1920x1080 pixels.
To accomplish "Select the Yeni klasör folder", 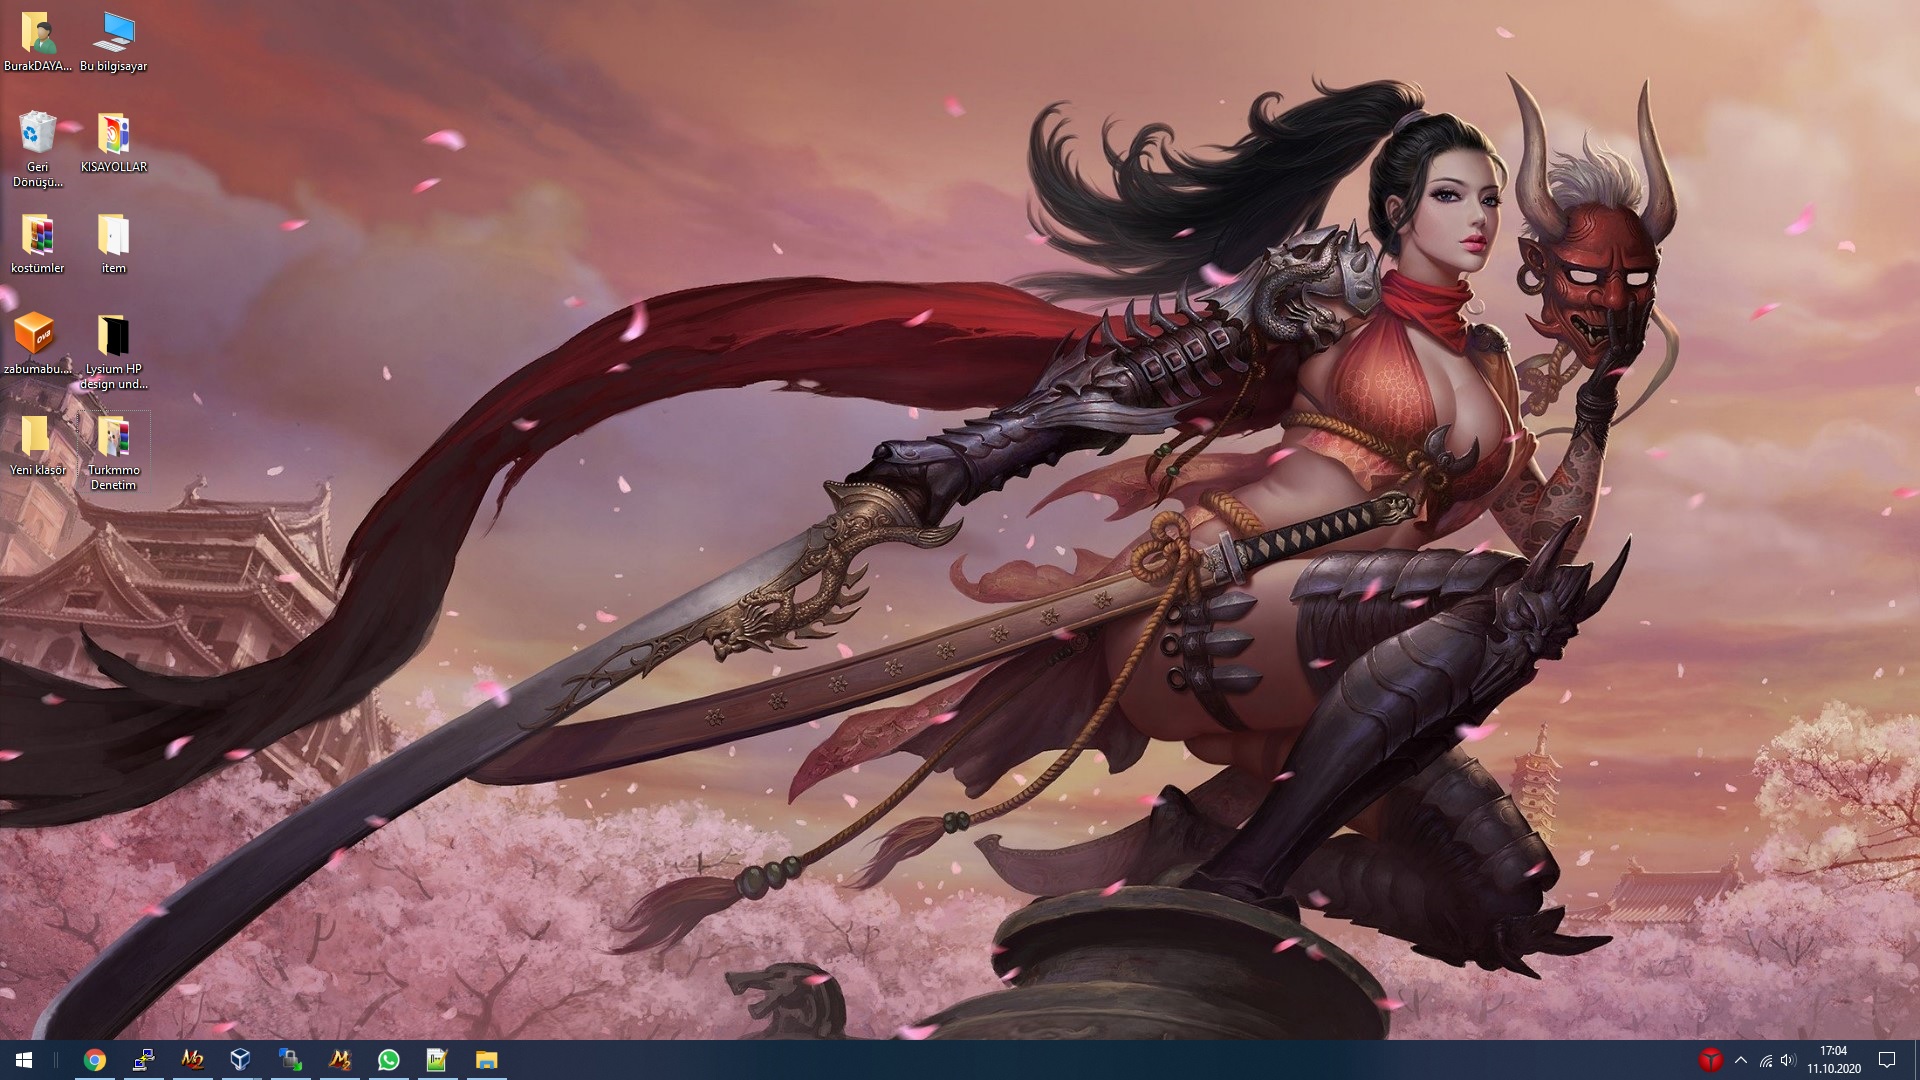I will coord(36,439).
